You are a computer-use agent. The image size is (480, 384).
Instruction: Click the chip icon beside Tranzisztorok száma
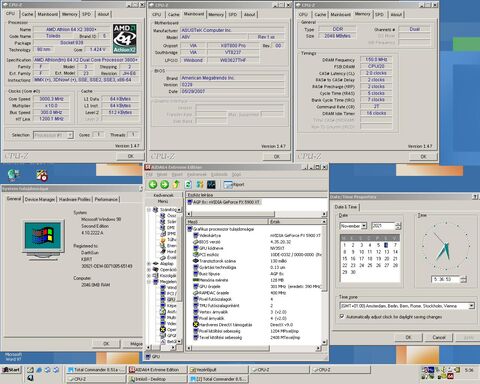click(x=196, y=261)
